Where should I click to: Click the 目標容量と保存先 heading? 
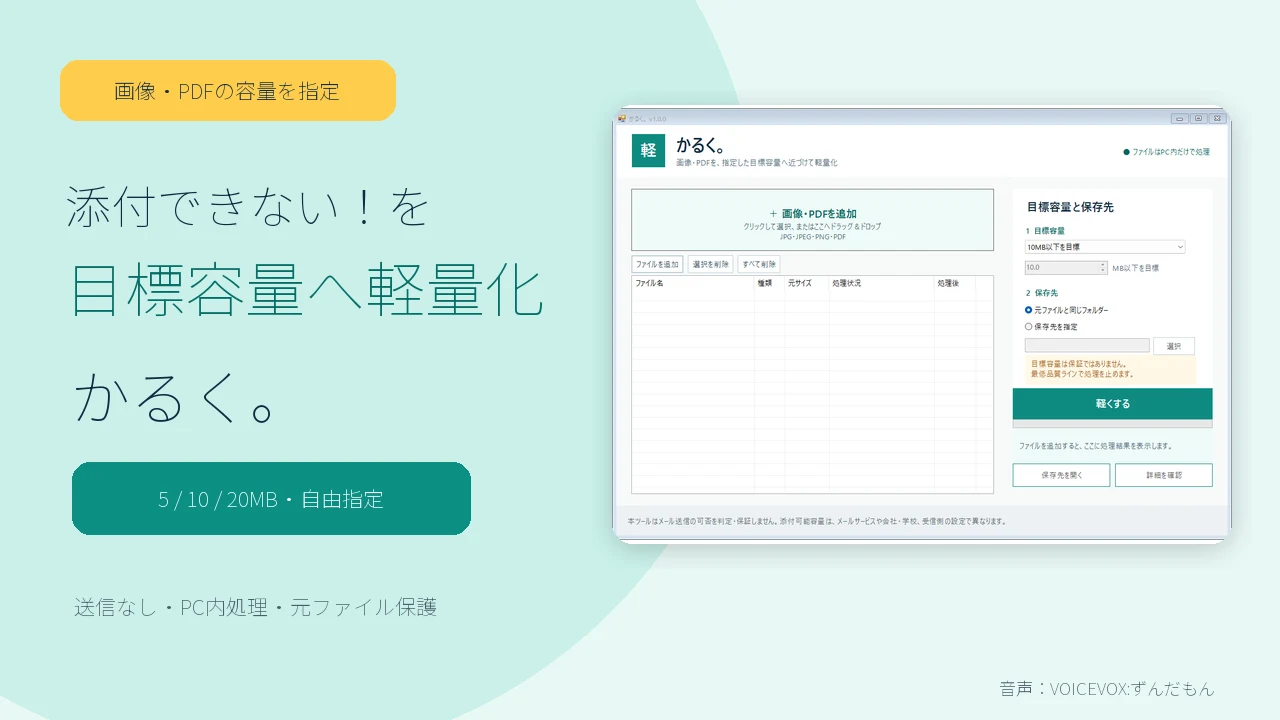[1070, 207]
